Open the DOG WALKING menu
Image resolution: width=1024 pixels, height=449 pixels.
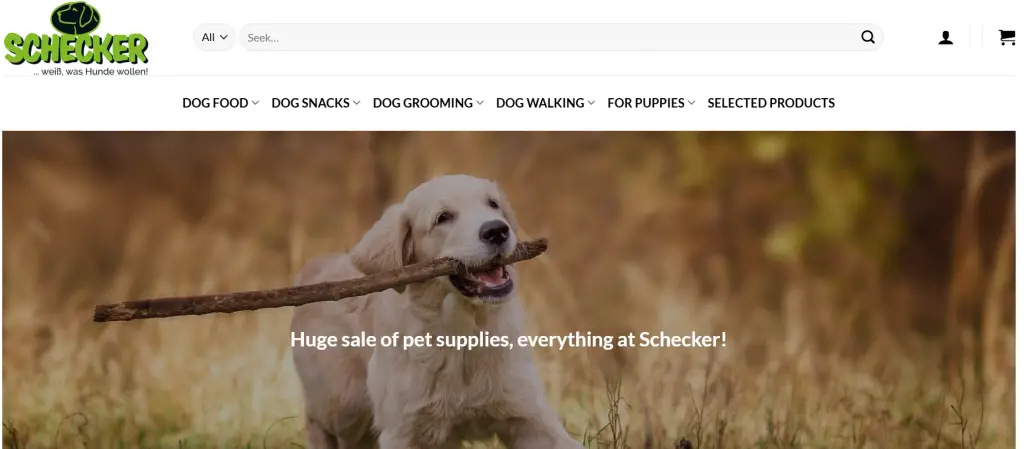pos(546,103)
